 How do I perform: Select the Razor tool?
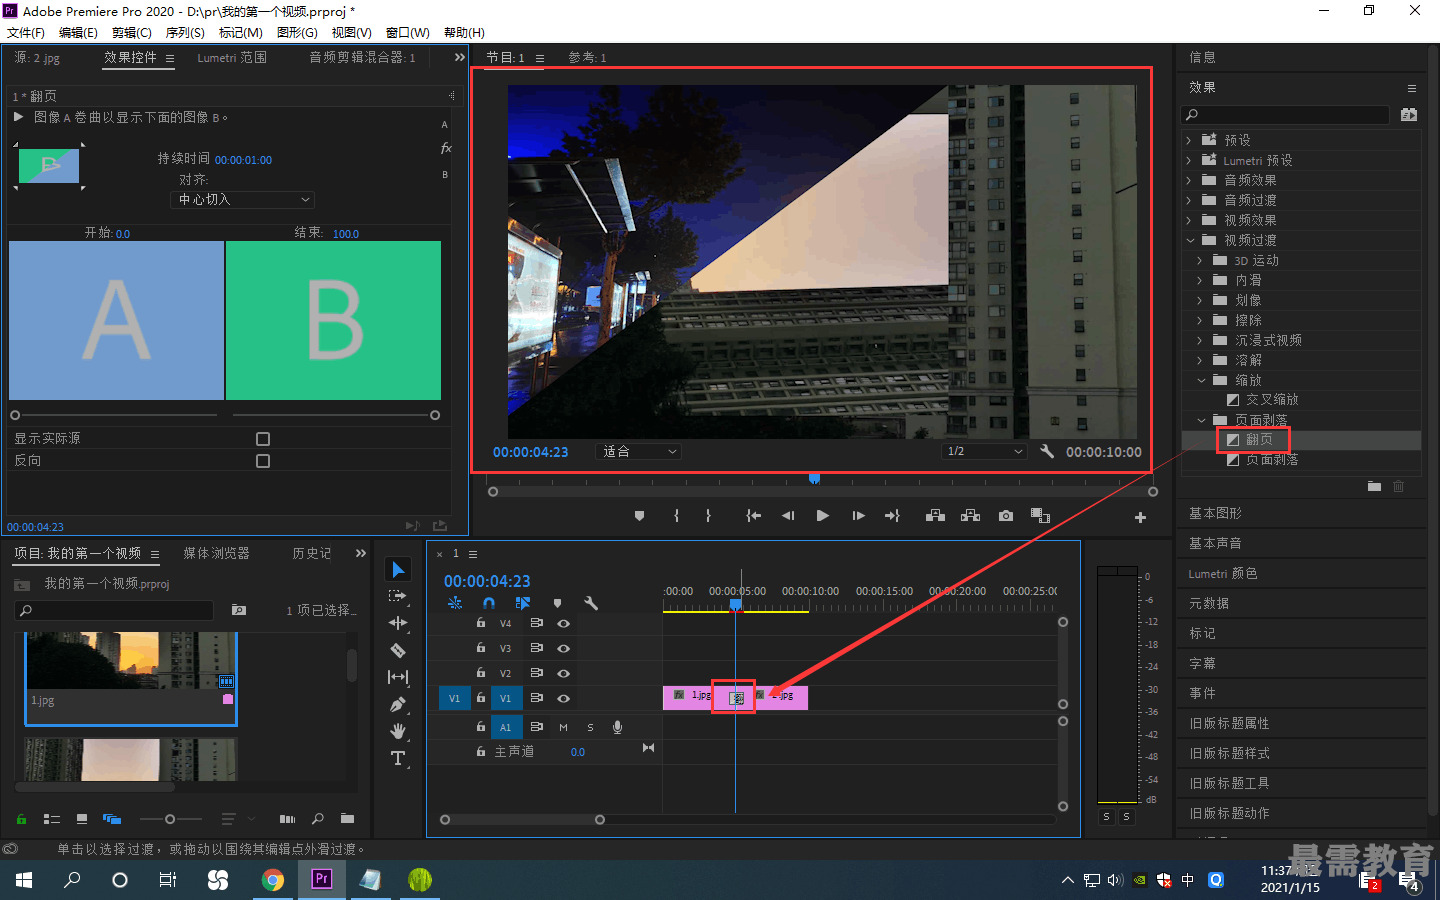[x=398, y=650]
